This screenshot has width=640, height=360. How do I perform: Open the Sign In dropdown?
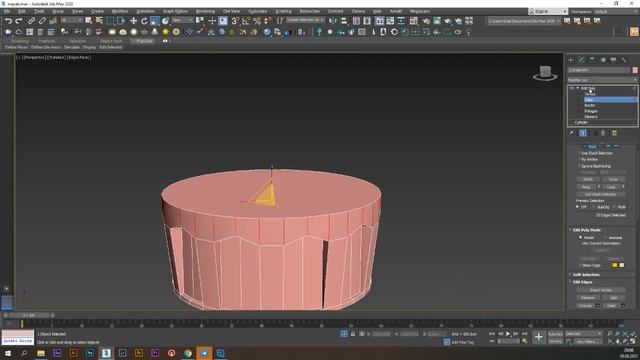tap(548, 11)
